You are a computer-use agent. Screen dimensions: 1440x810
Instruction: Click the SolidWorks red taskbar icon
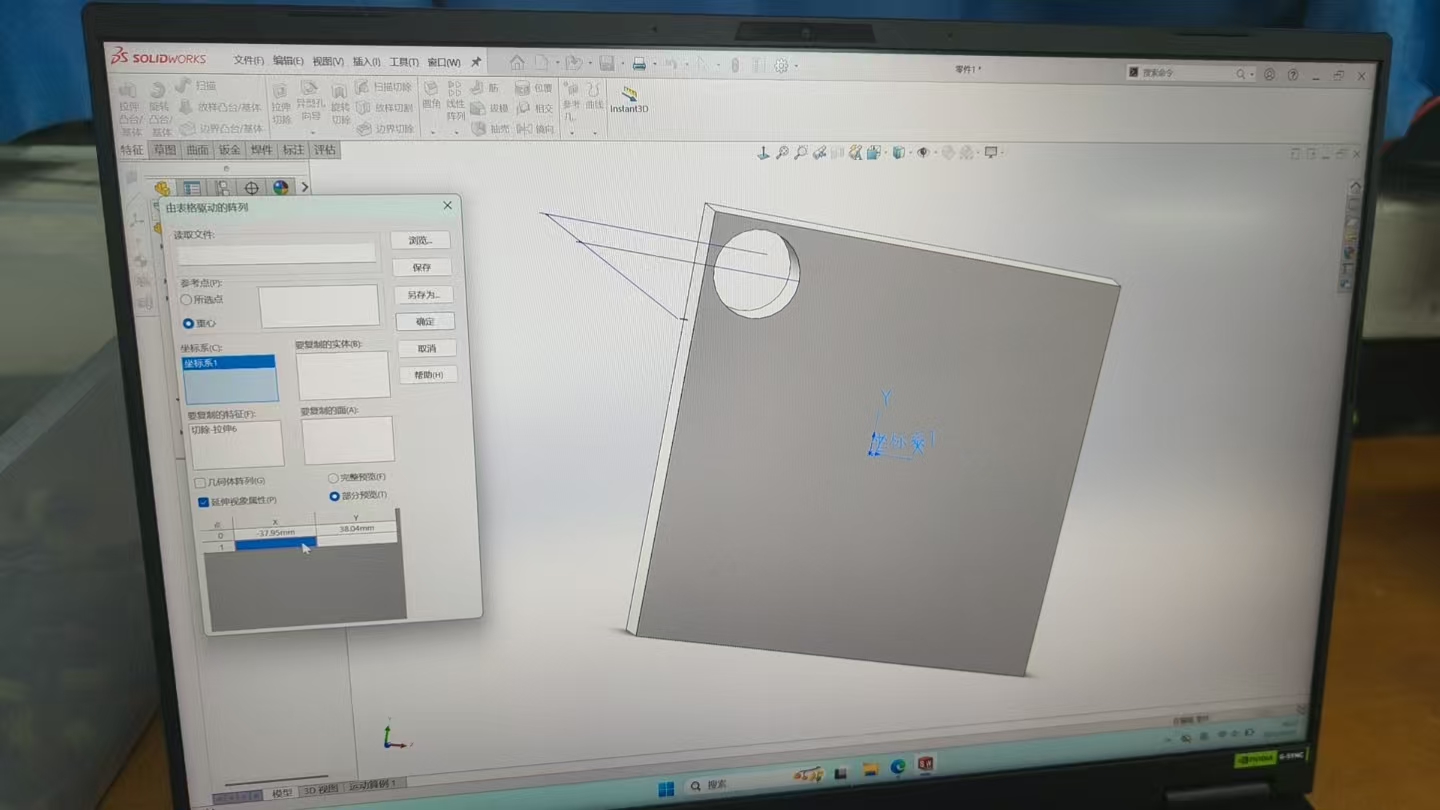point(926,765)
